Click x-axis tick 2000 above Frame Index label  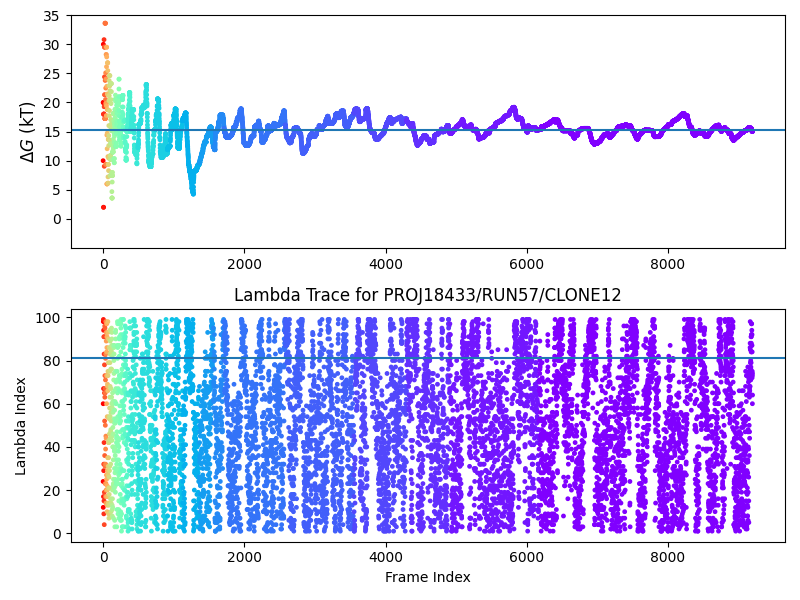click(x=244, y=557)
